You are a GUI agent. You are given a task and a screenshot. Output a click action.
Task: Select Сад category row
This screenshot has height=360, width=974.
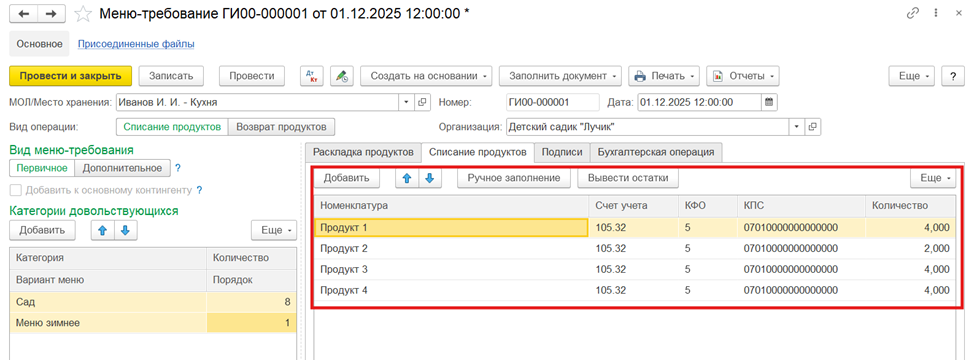pyautogui.click(x=153, y=302)
